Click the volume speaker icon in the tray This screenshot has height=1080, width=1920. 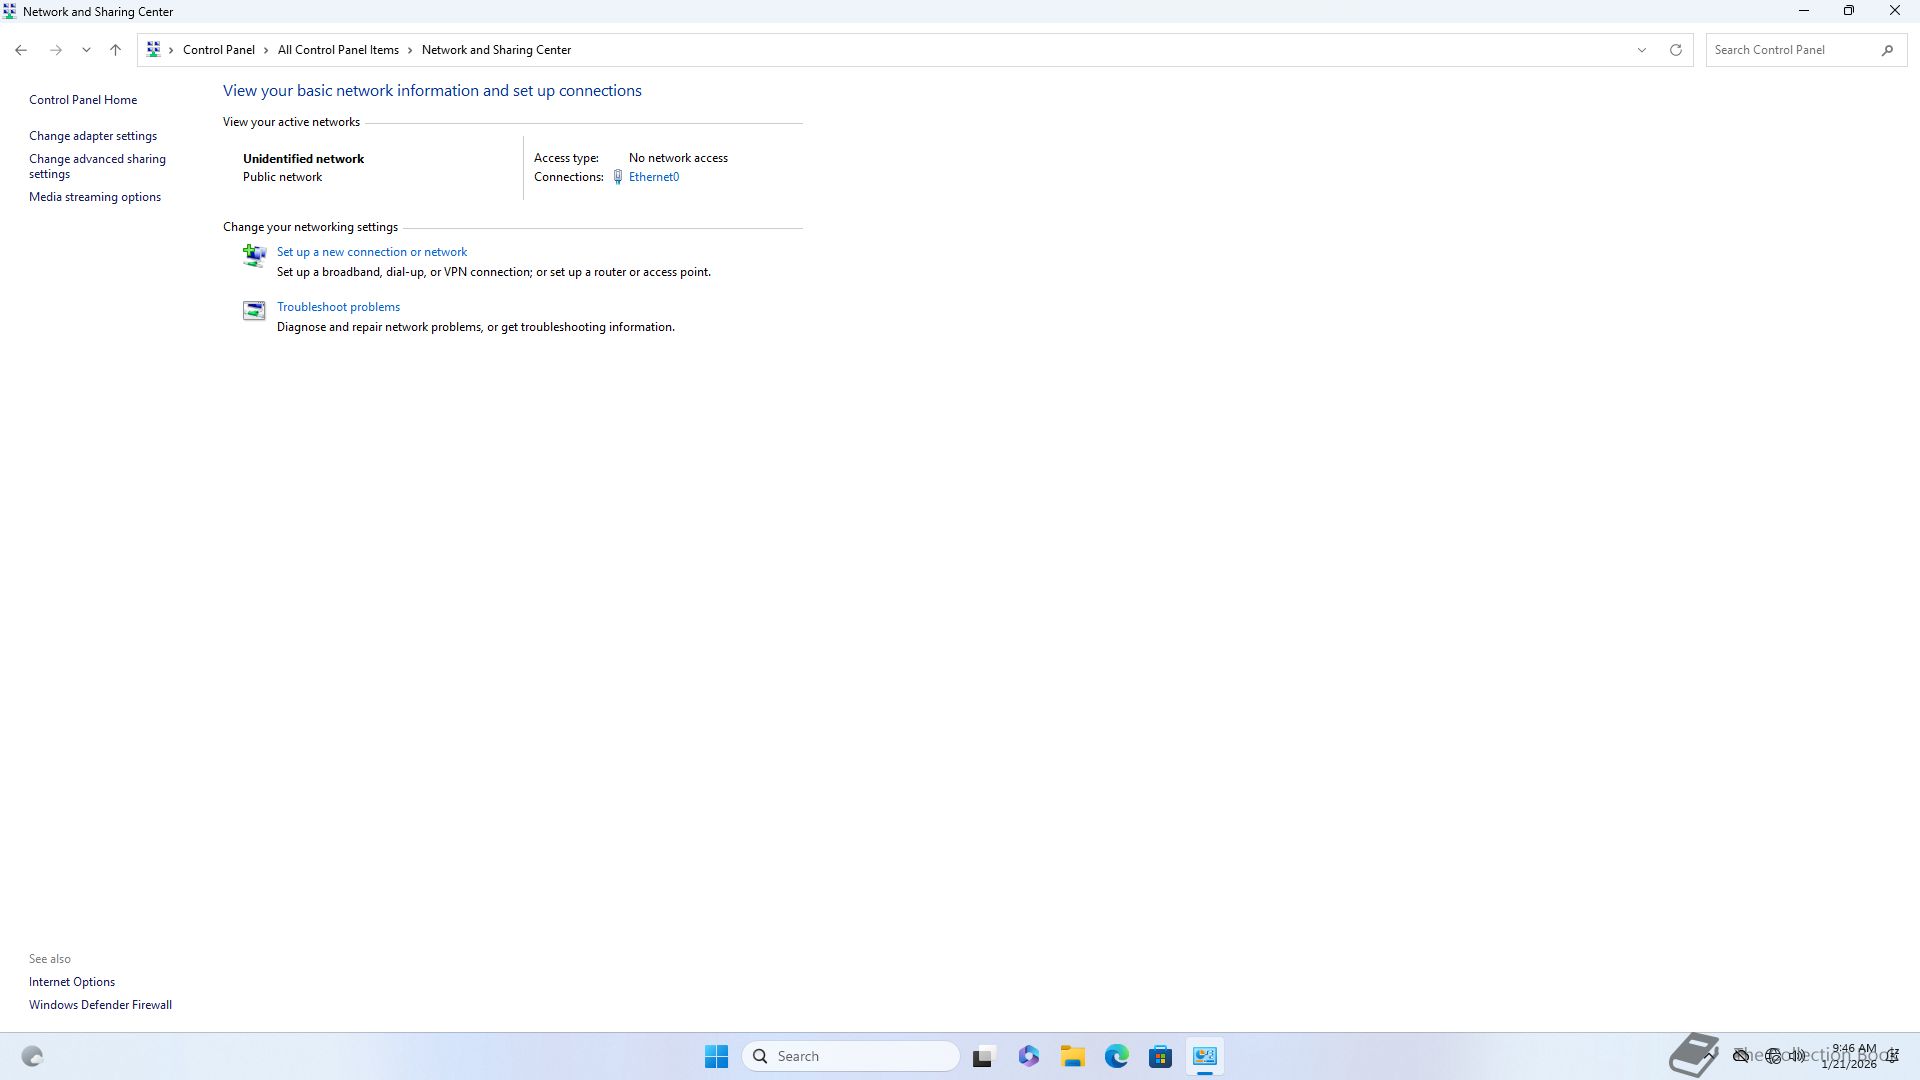tap(1798, 1055)
